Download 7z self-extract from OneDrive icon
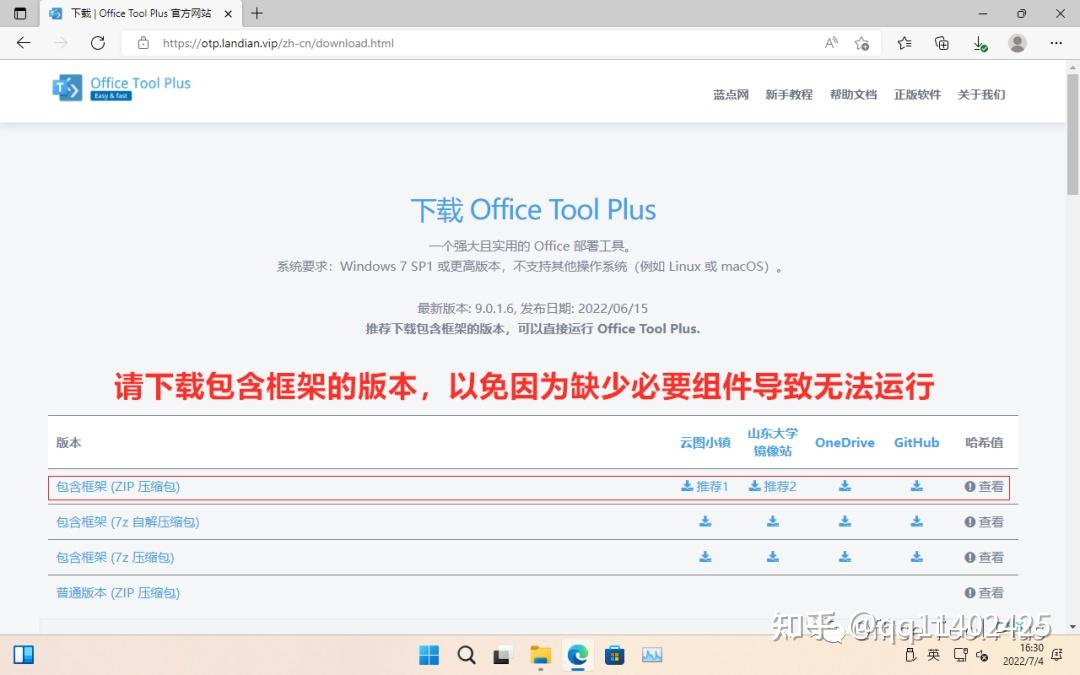 coord(845,521)
